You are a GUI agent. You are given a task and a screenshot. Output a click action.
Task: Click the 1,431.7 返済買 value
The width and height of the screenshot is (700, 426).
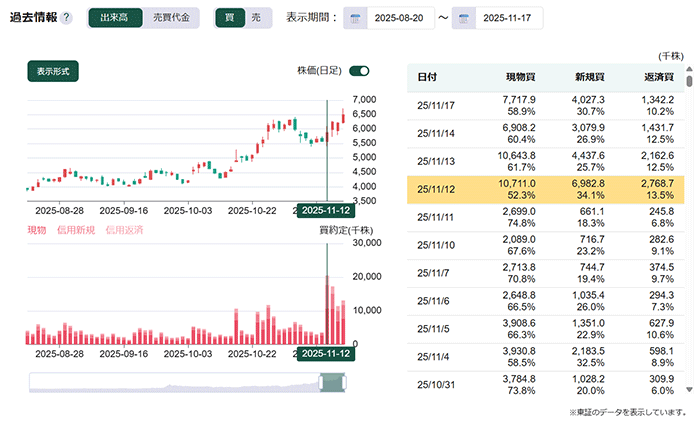(657, 128)
